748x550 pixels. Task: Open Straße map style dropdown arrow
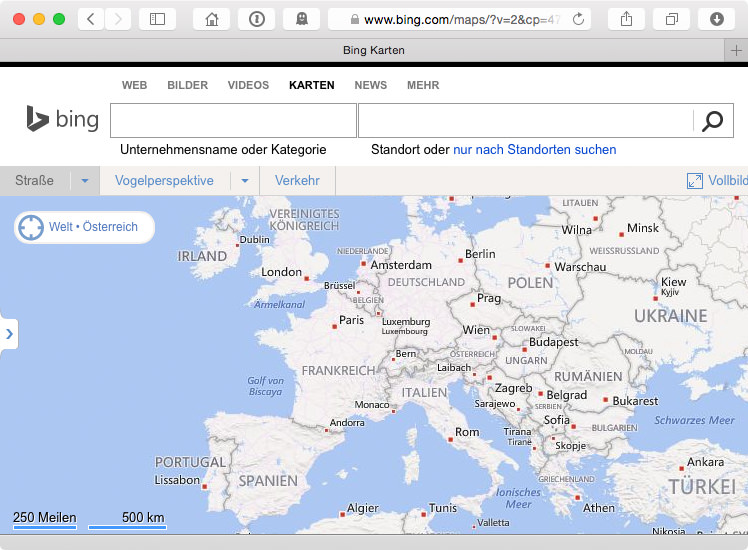[85, 181]
